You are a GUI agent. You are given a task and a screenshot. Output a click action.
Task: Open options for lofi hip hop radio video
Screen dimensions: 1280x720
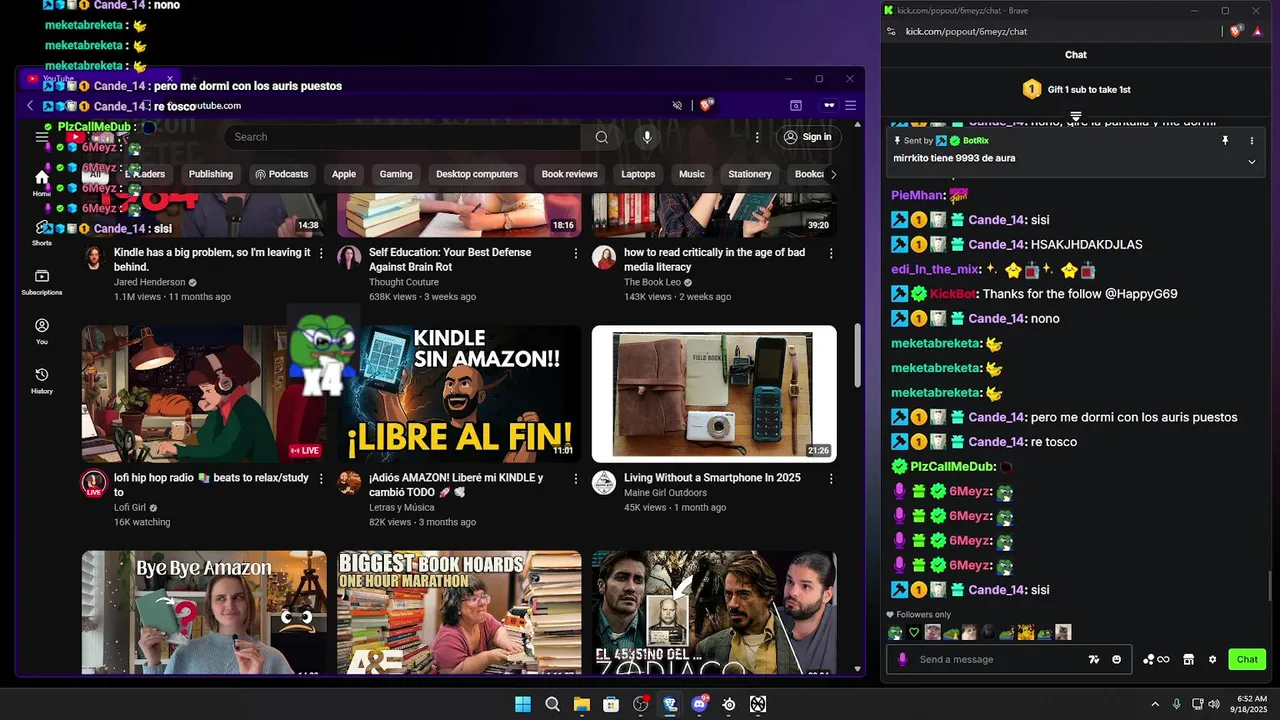point(320,479)
